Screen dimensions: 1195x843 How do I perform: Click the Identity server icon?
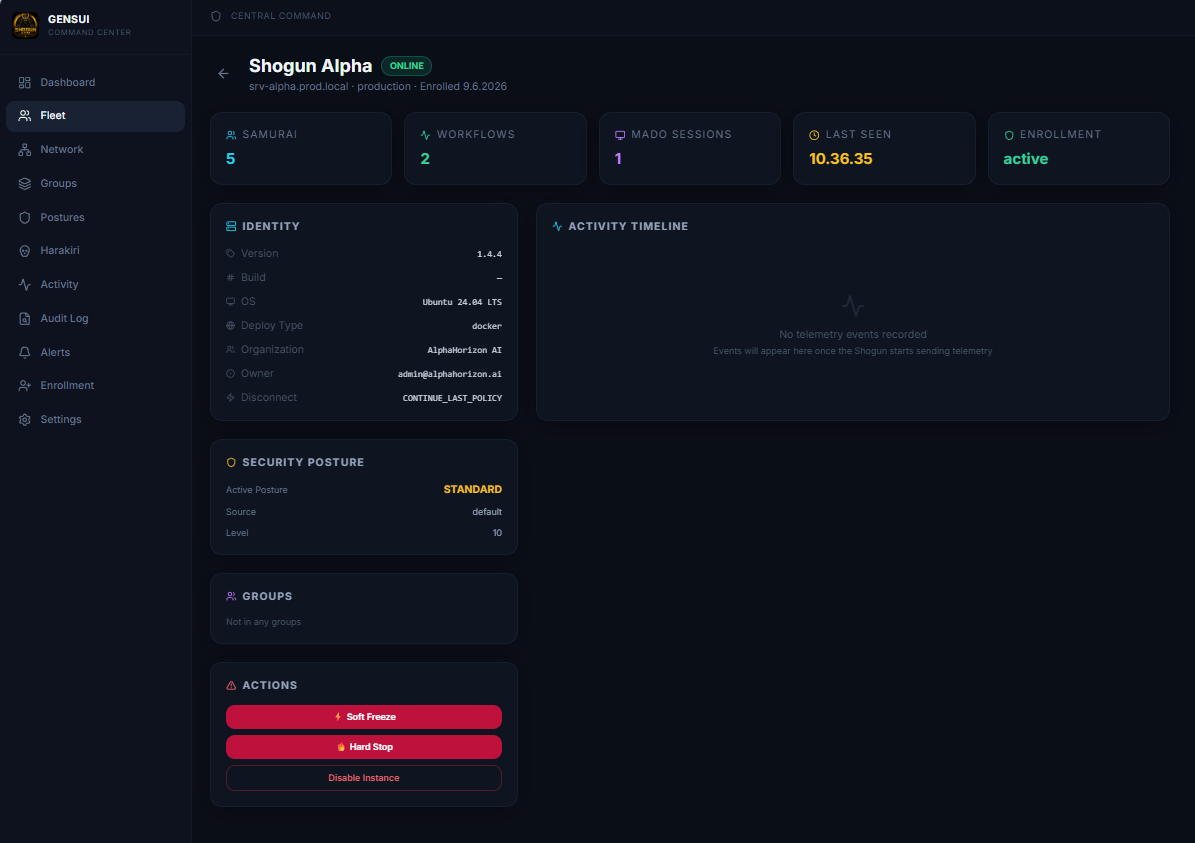tap(231, 226)
